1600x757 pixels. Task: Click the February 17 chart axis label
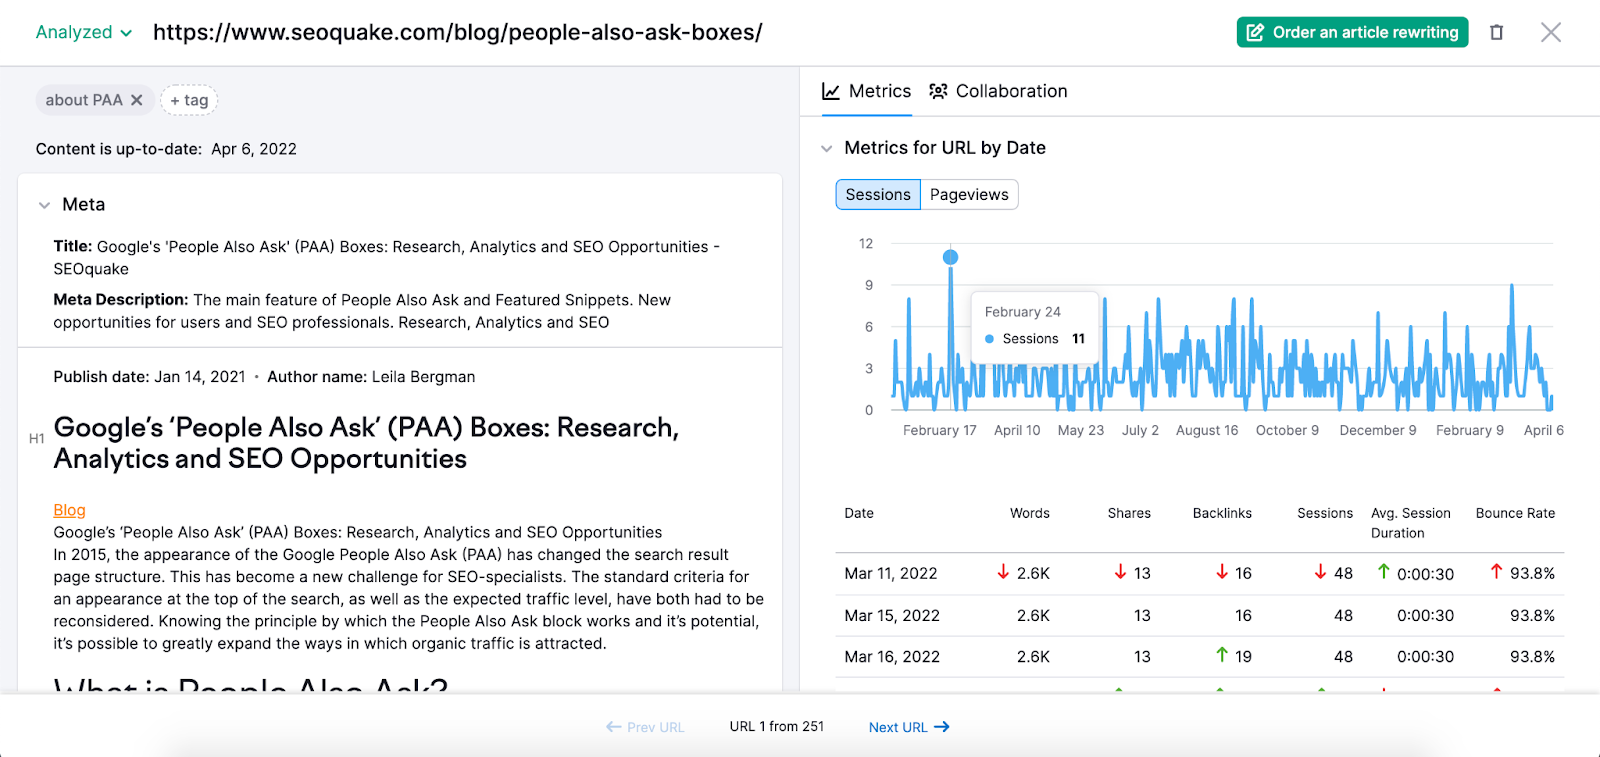[939, 430]
